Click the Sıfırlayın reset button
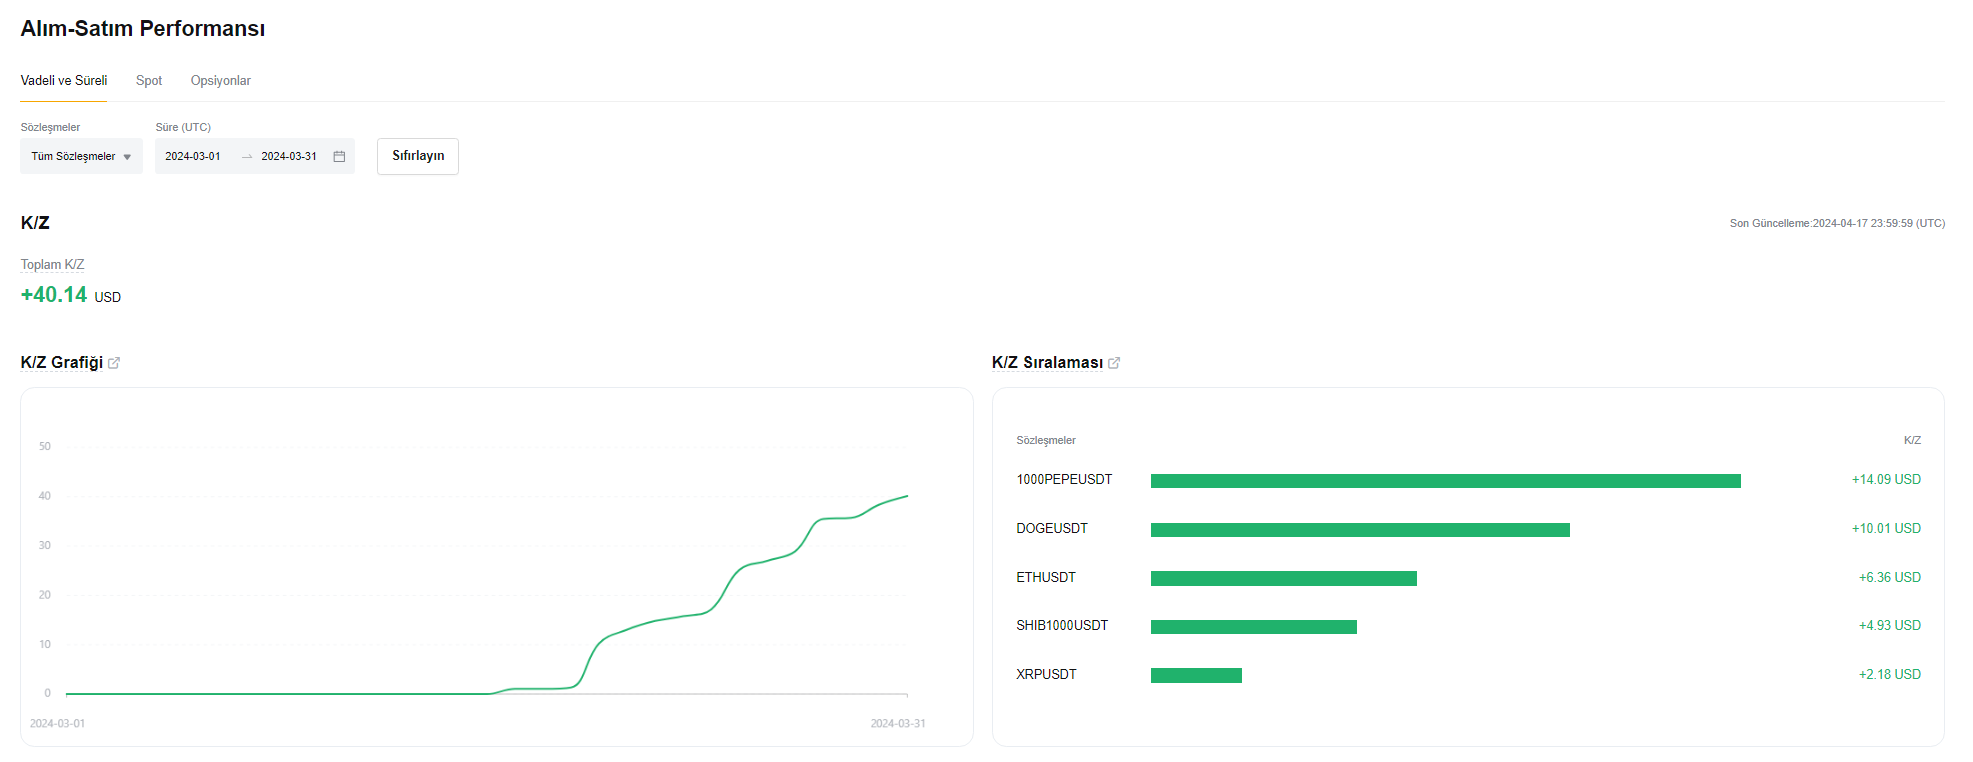 (418, 156)
